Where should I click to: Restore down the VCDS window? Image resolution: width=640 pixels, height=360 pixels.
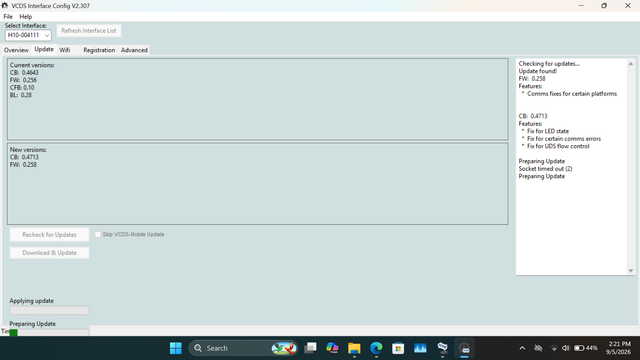coord(604,6)
